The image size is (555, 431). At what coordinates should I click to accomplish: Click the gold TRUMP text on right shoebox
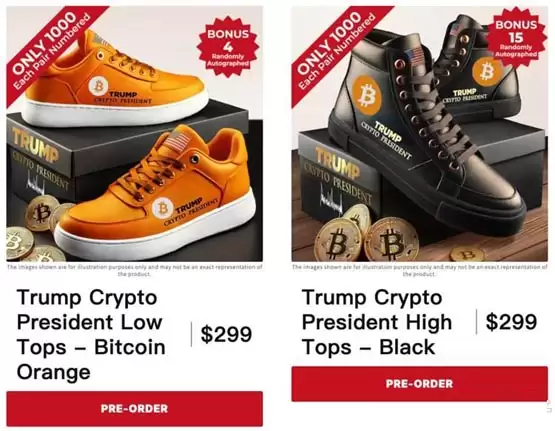pyautogui.click(x=337, y=162)
